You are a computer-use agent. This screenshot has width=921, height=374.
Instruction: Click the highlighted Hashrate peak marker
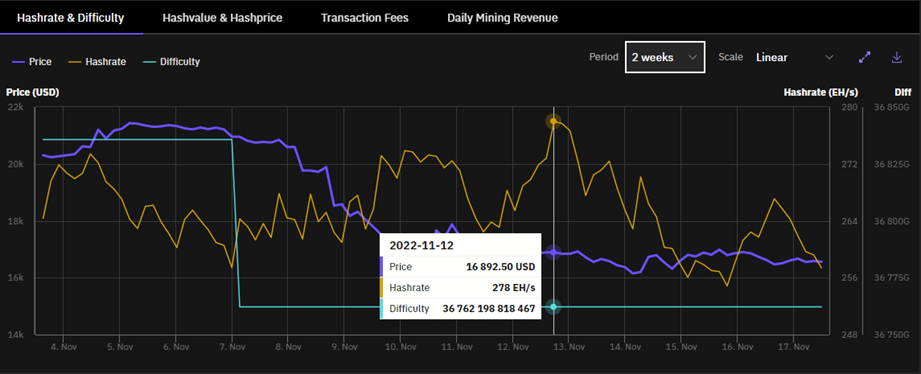click(x=553, y=121)
